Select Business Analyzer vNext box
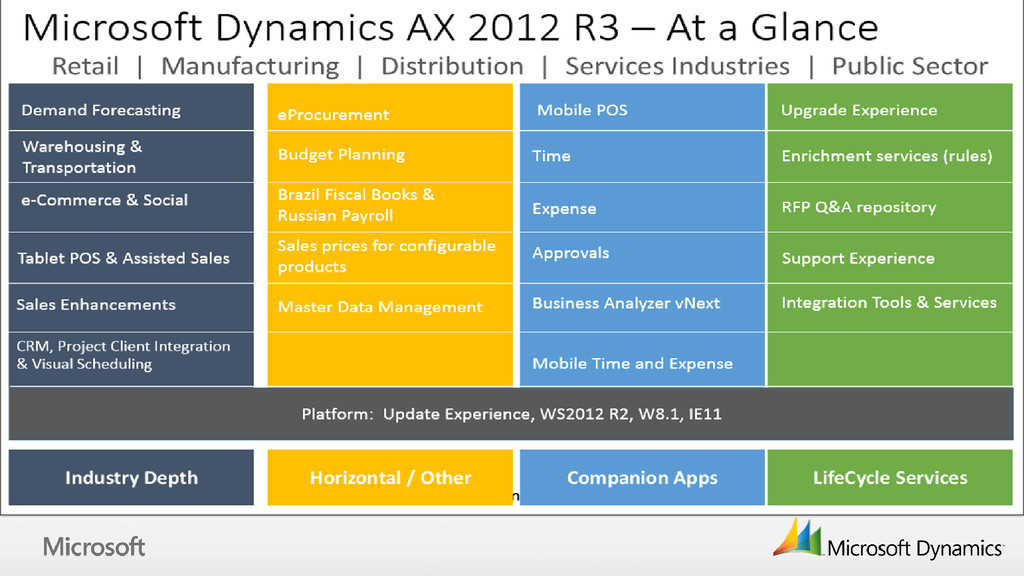This screenshot has width=1024, height=576. pyautogui.click(x=642, y=308)
